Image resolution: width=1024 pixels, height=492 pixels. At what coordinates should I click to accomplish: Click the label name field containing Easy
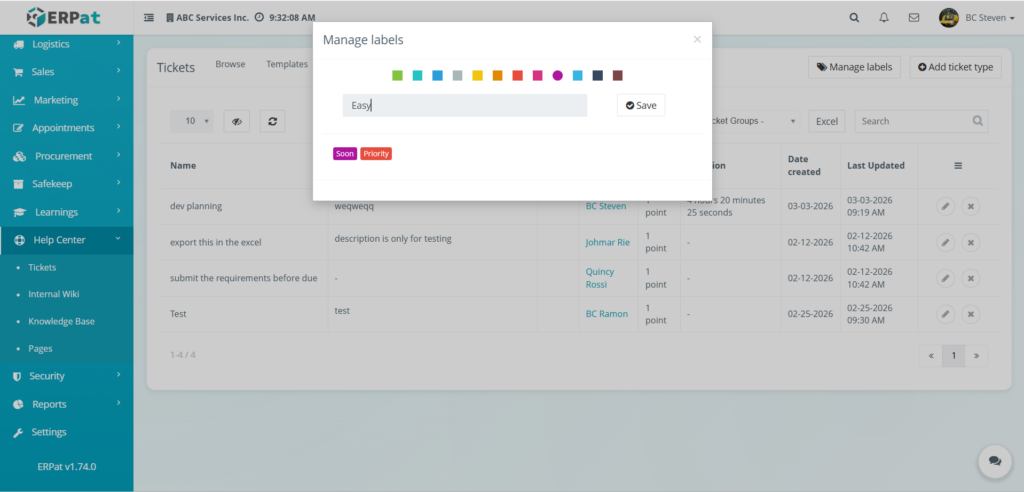465,105
